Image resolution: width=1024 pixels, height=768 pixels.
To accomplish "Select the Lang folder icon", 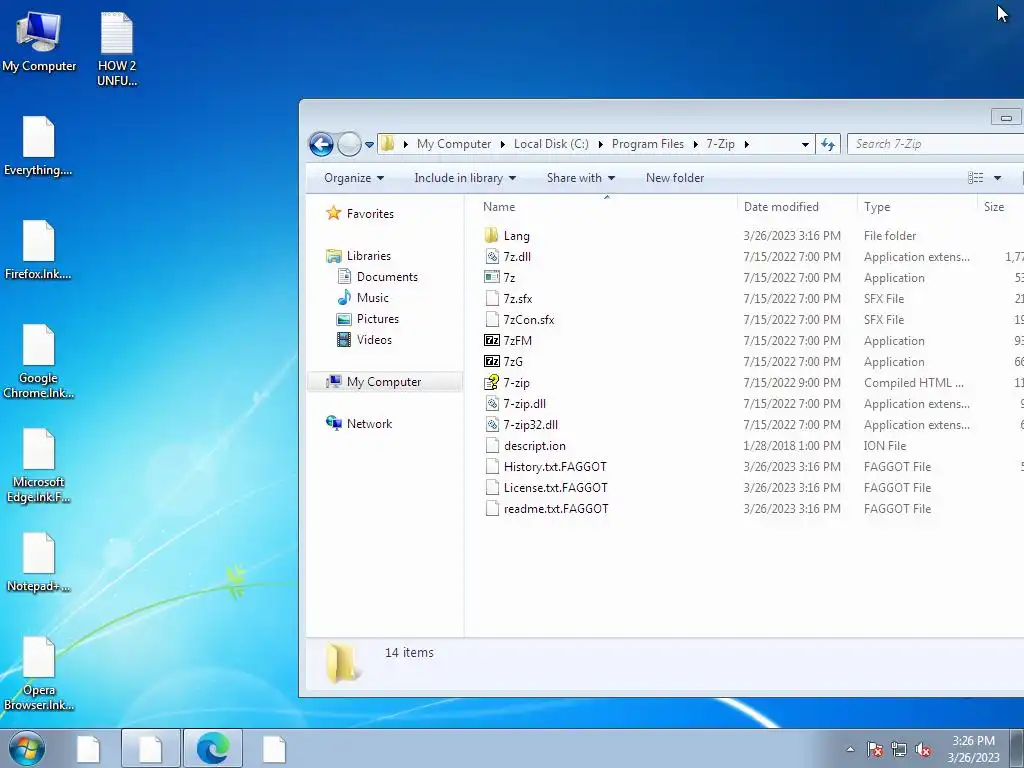I will coord(492,235).
